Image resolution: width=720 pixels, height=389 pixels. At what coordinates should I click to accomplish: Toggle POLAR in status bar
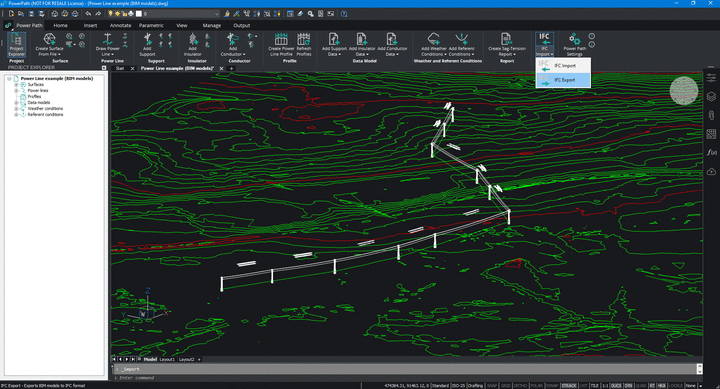click(536, 386)
